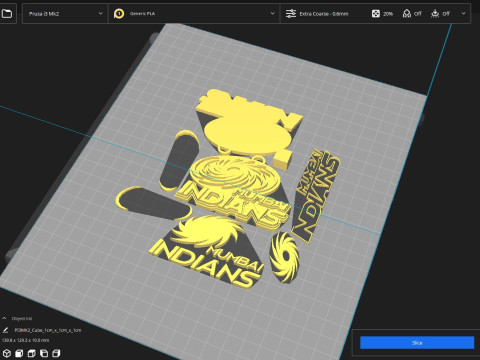Select the lower-left dark oval plate model
Image resolution: width=480 pixels, height=360 pixels.
153,203
